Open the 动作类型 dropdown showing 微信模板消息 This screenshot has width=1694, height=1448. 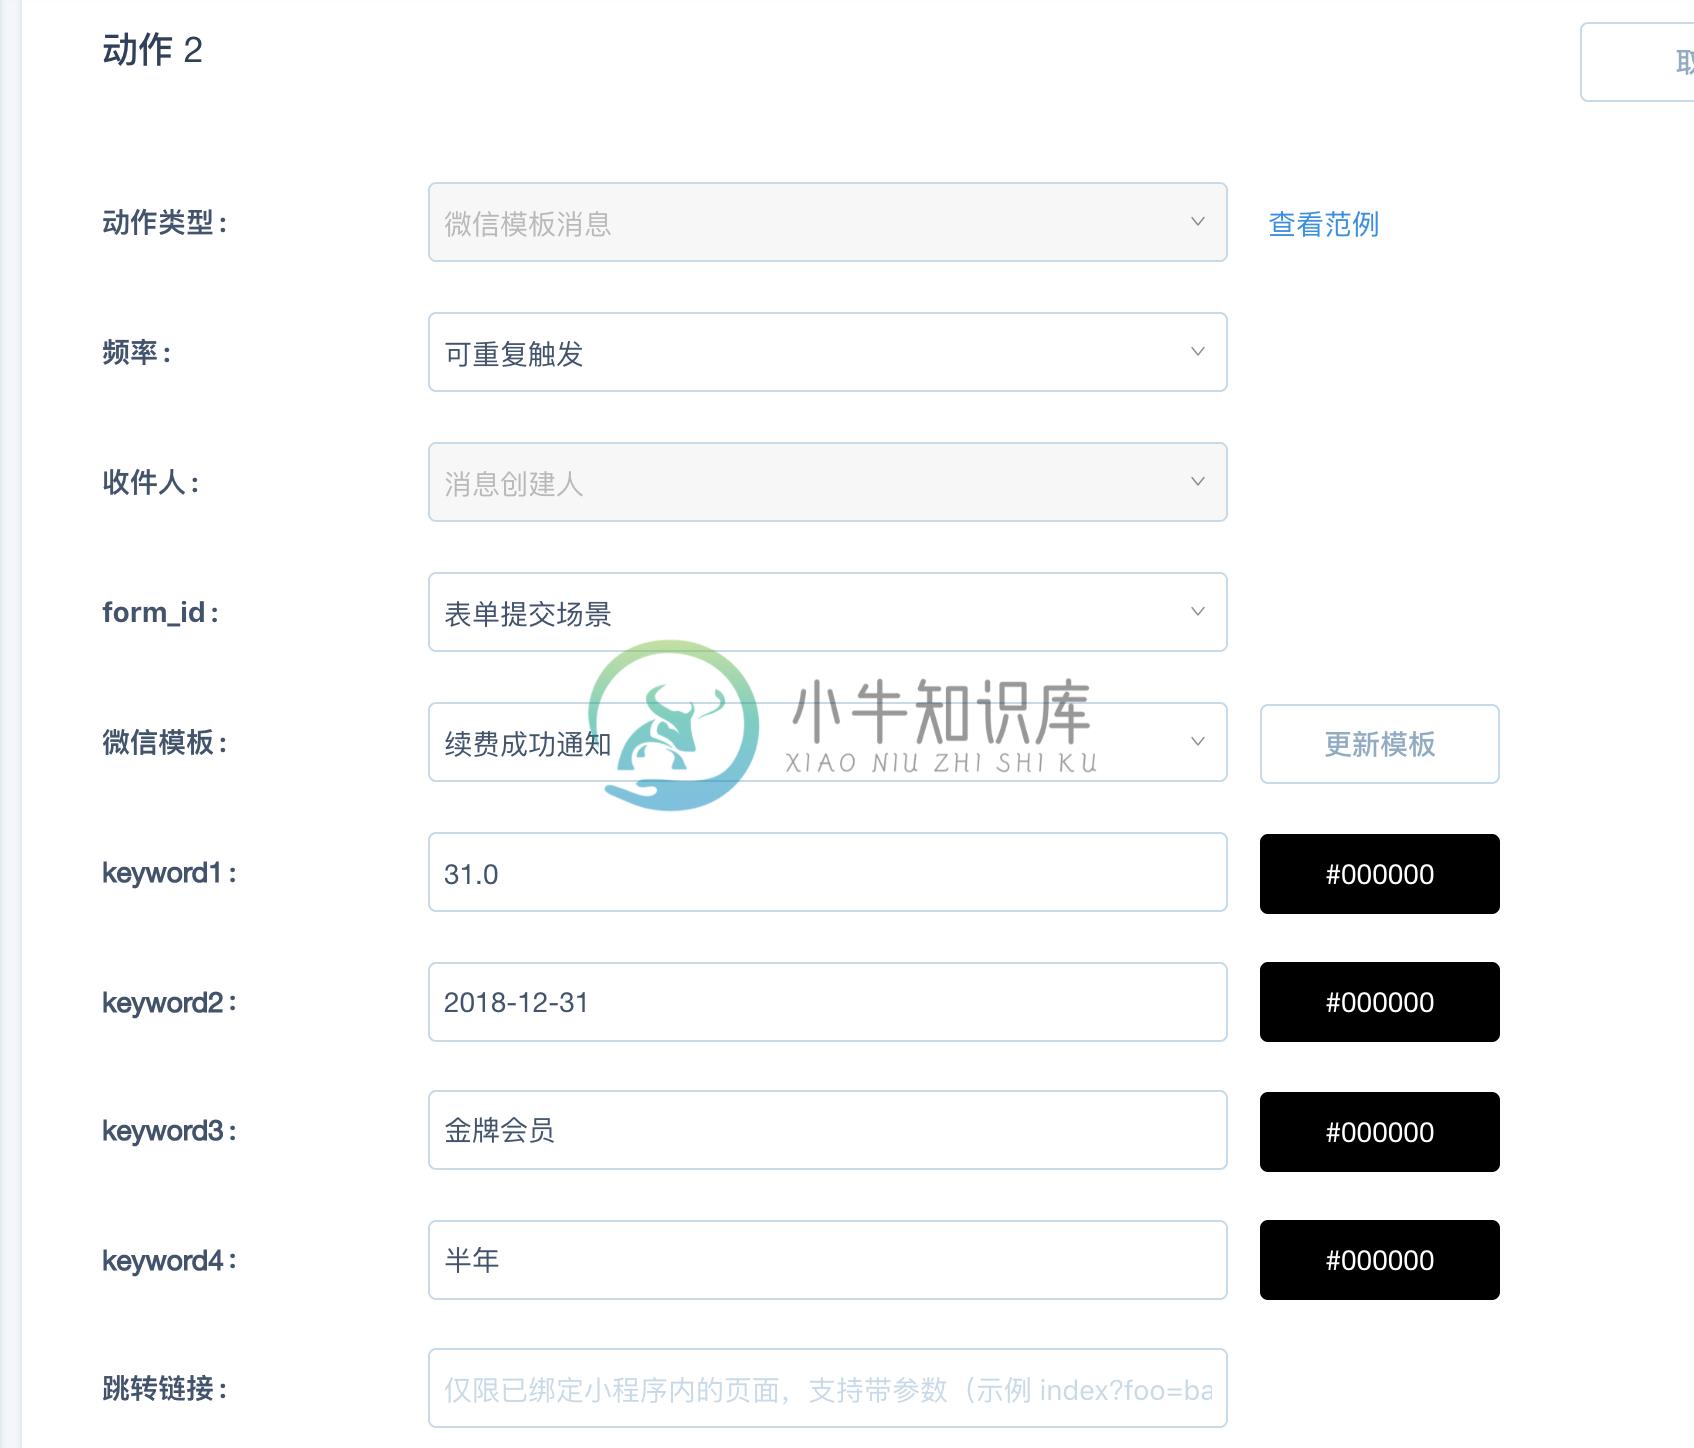coord(827,222)
